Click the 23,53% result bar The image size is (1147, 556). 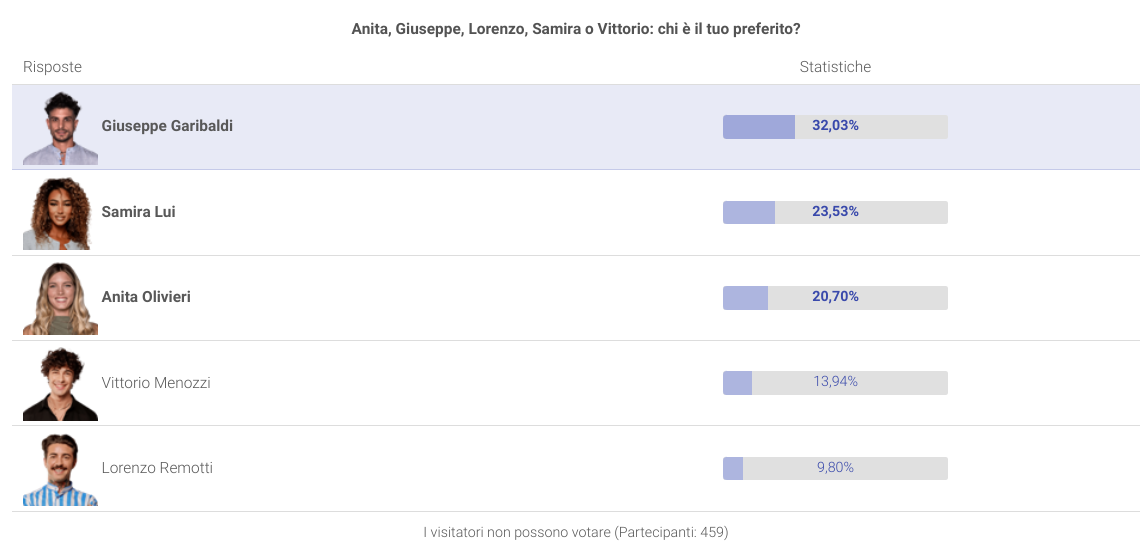(835, 212)
